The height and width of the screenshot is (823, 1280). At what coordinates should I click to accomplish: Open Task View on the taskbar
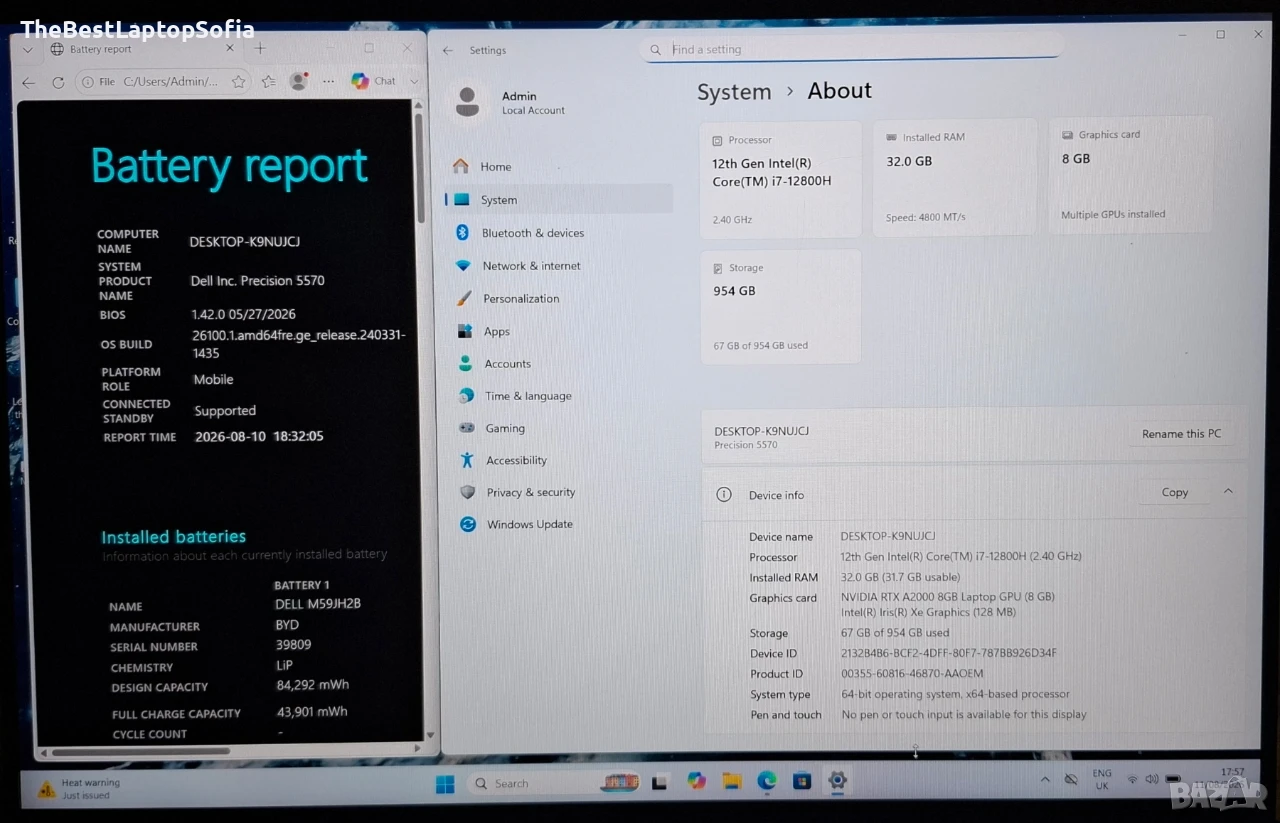pos(660,782)
